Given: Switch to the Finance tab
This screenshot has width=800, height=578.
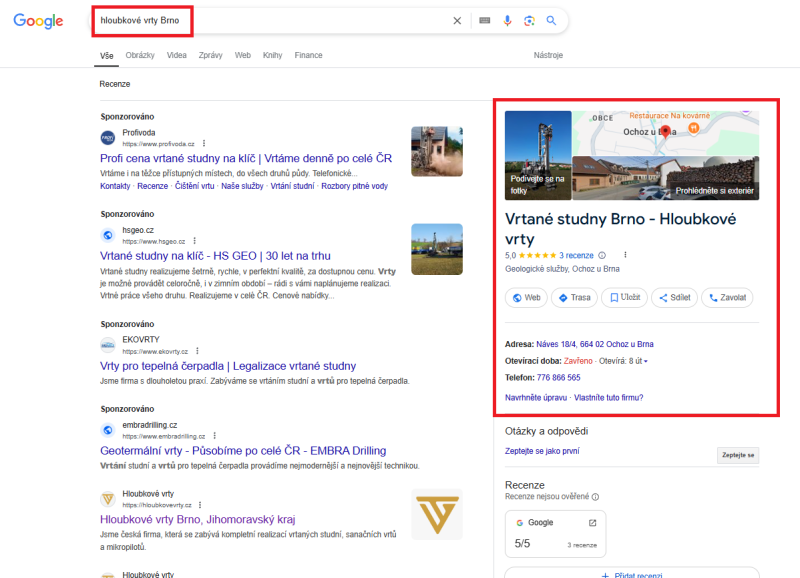Looking at the screenshot, I should 308,55.
